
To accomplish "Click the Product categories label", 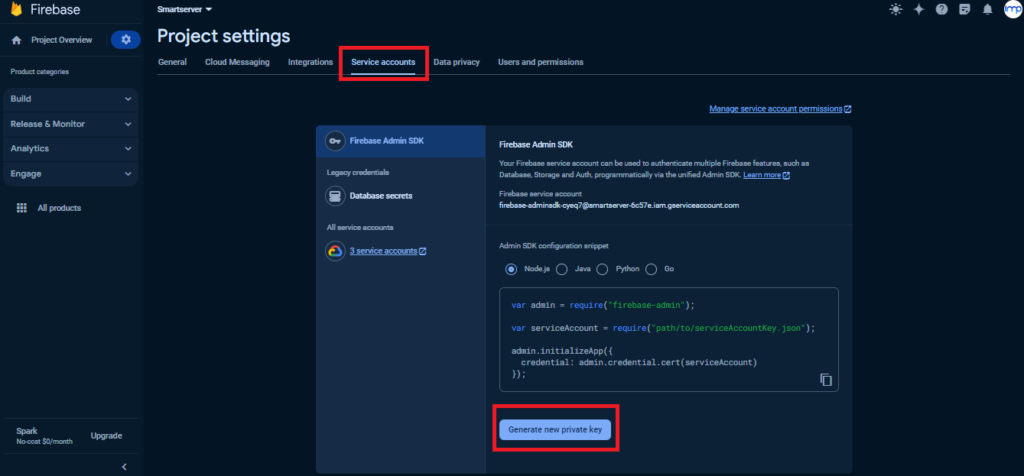I will click(39, 72).
